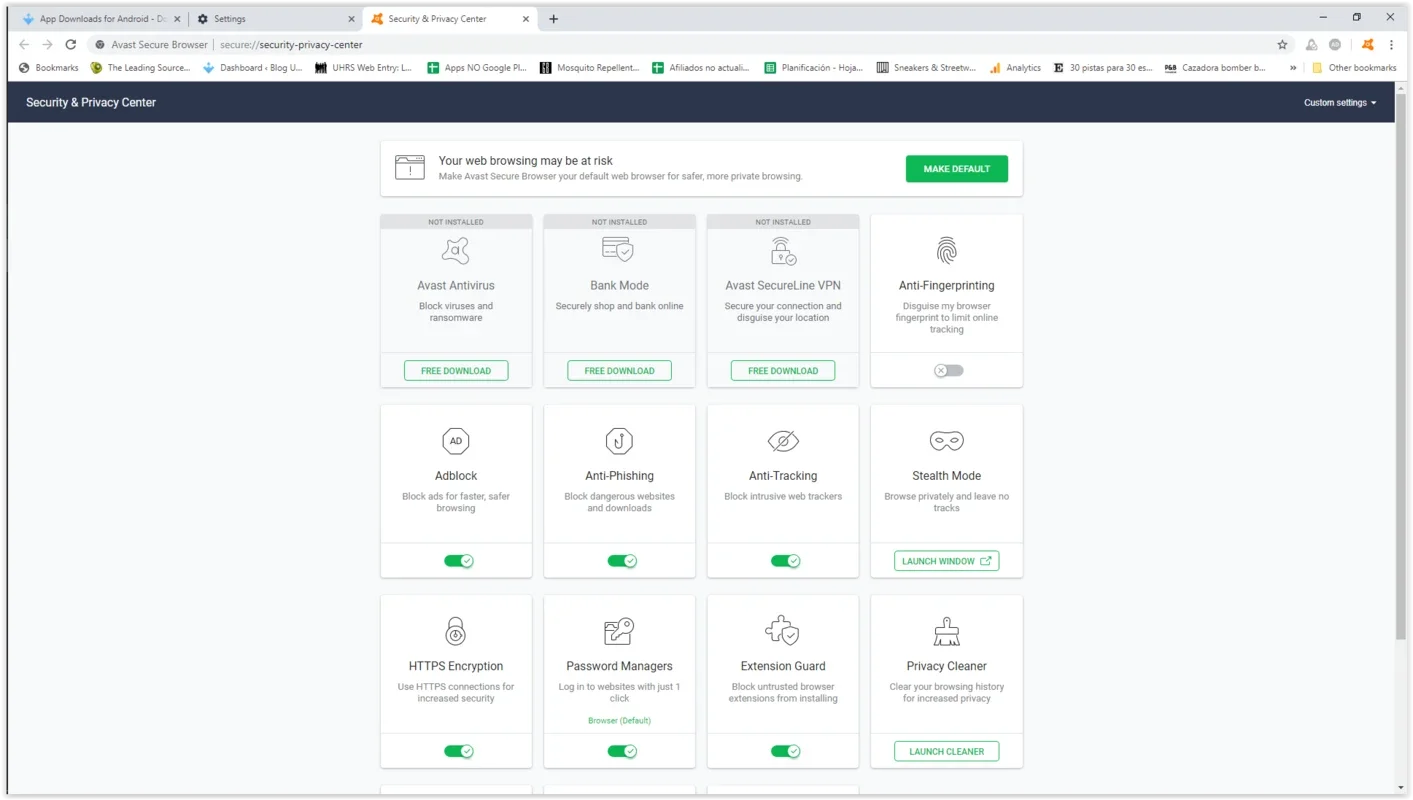Bookmark this page with the star icon

(x=1282, y=45)
